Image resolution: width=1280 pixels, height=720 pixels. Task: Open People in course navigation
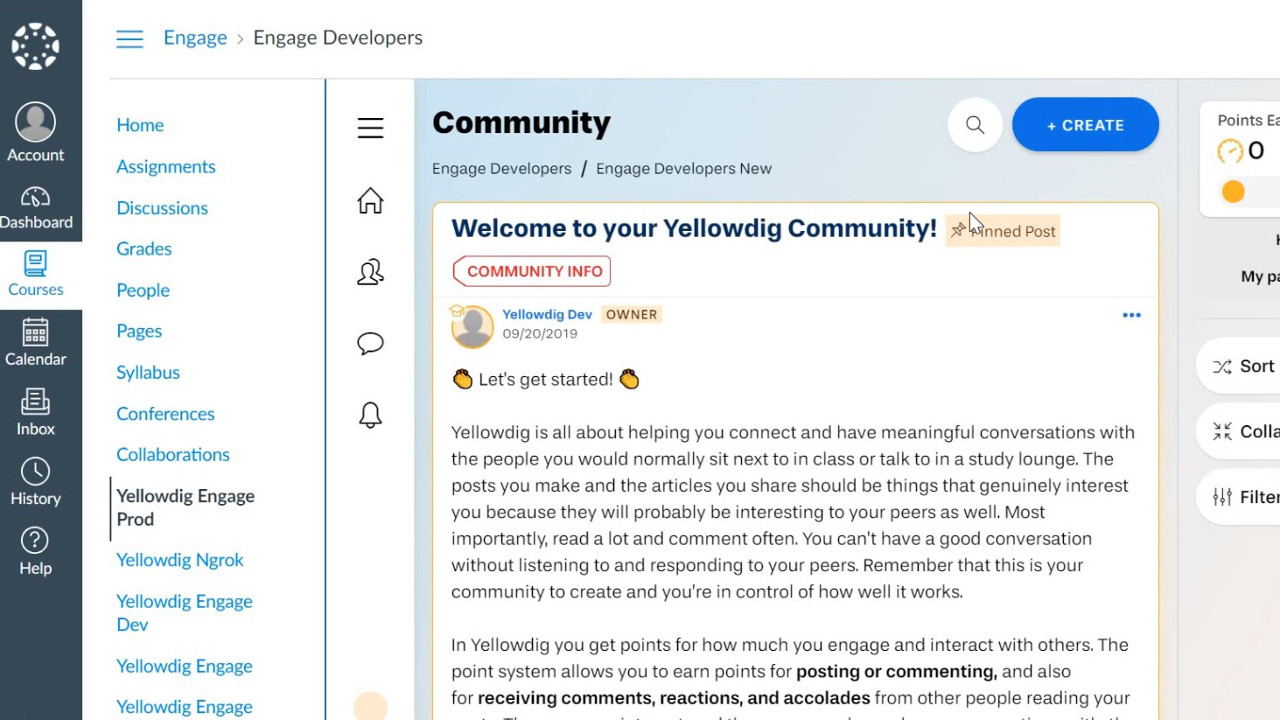coord(143,290)
